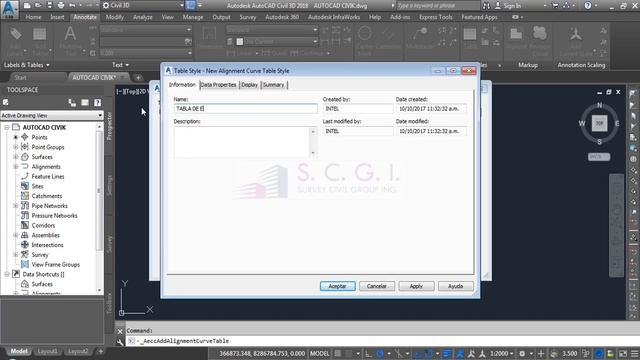Click the Open file quick-access icon

pyautogui.click(x=38, y=6)
